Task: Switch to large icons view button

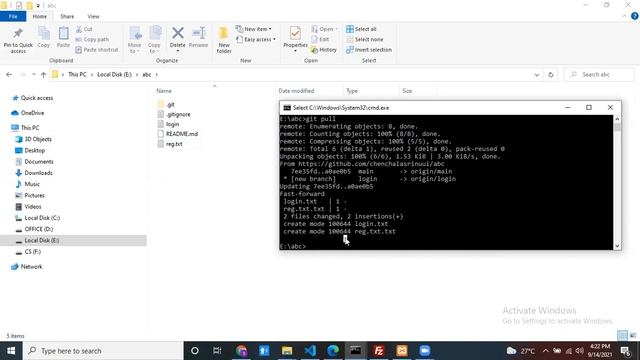Action: (633, 336)
